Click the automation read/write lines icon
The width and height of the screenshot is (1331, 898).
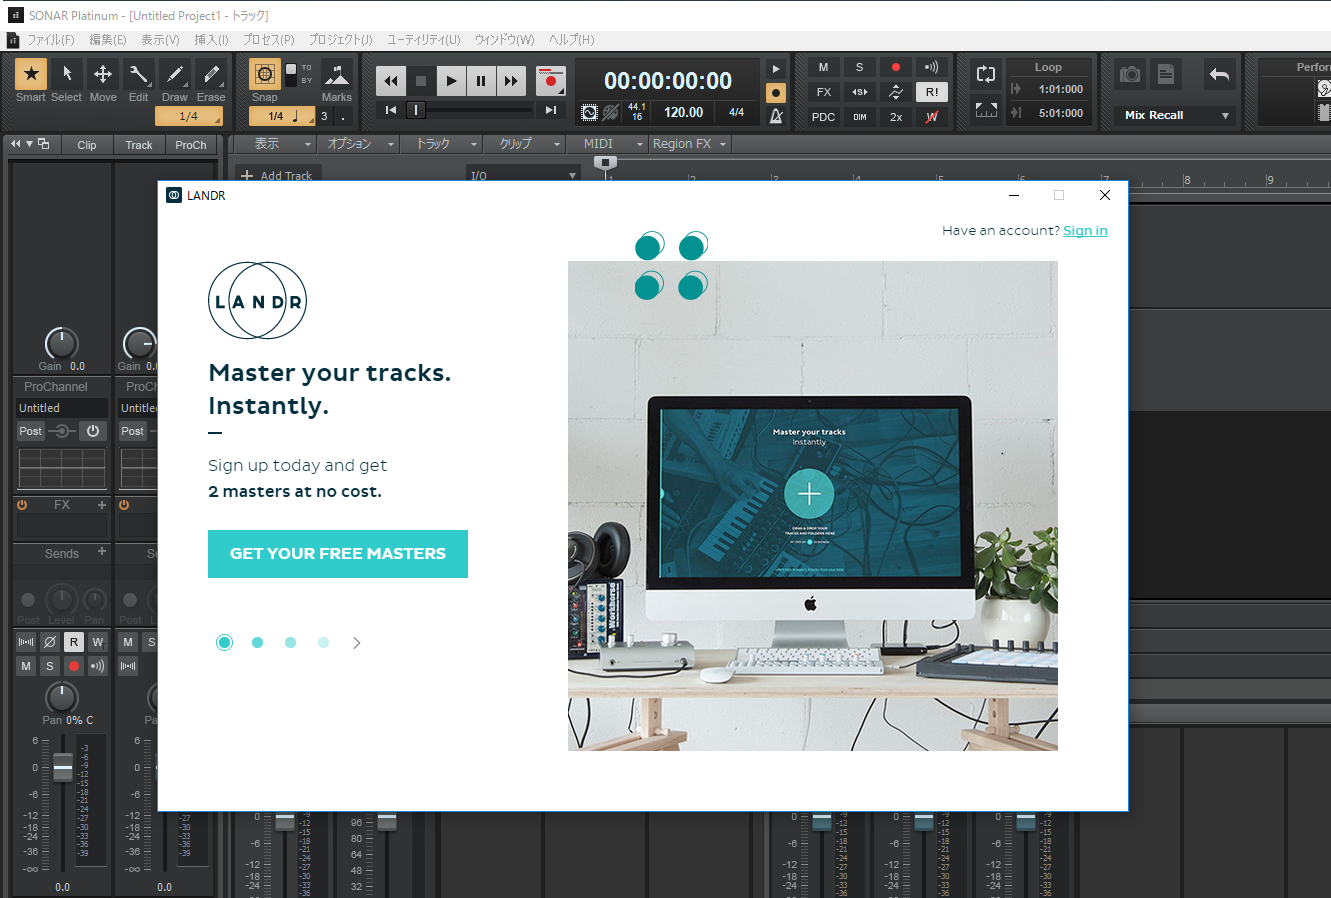point(896,92)
